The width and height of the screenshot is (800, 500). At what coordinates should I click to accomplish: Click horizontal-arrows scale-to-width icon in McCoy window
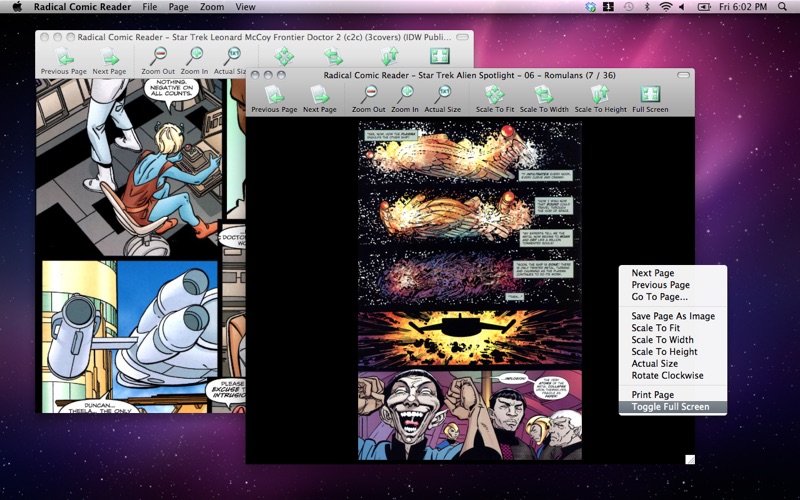(333, 56)
